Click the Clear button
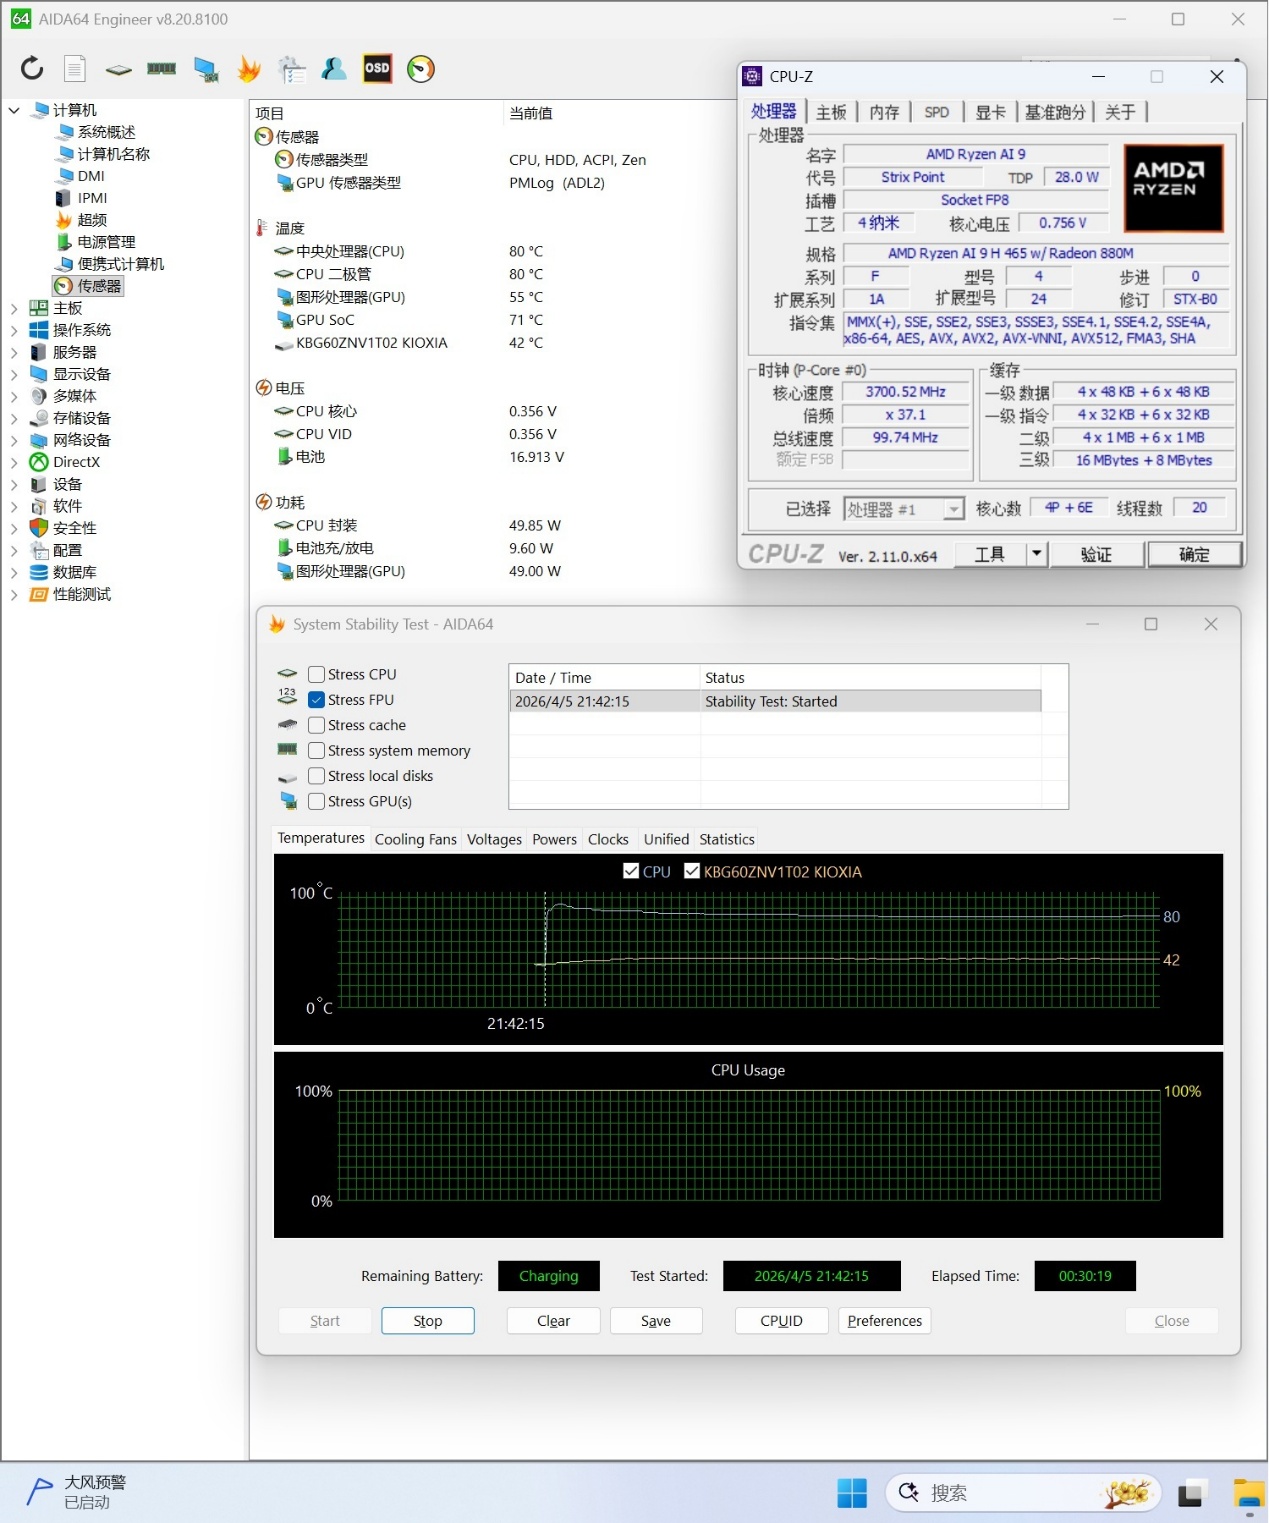The height and width of the screenshot is (1523, 1269). pyautogui.click(x=553, y=1321)
